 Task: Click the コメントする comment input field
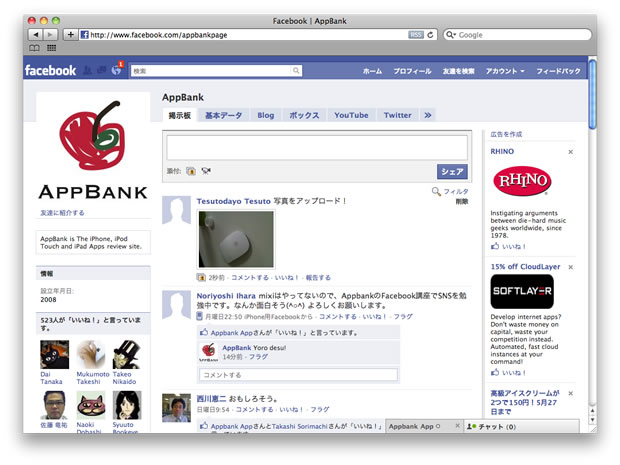click(298, 375)
